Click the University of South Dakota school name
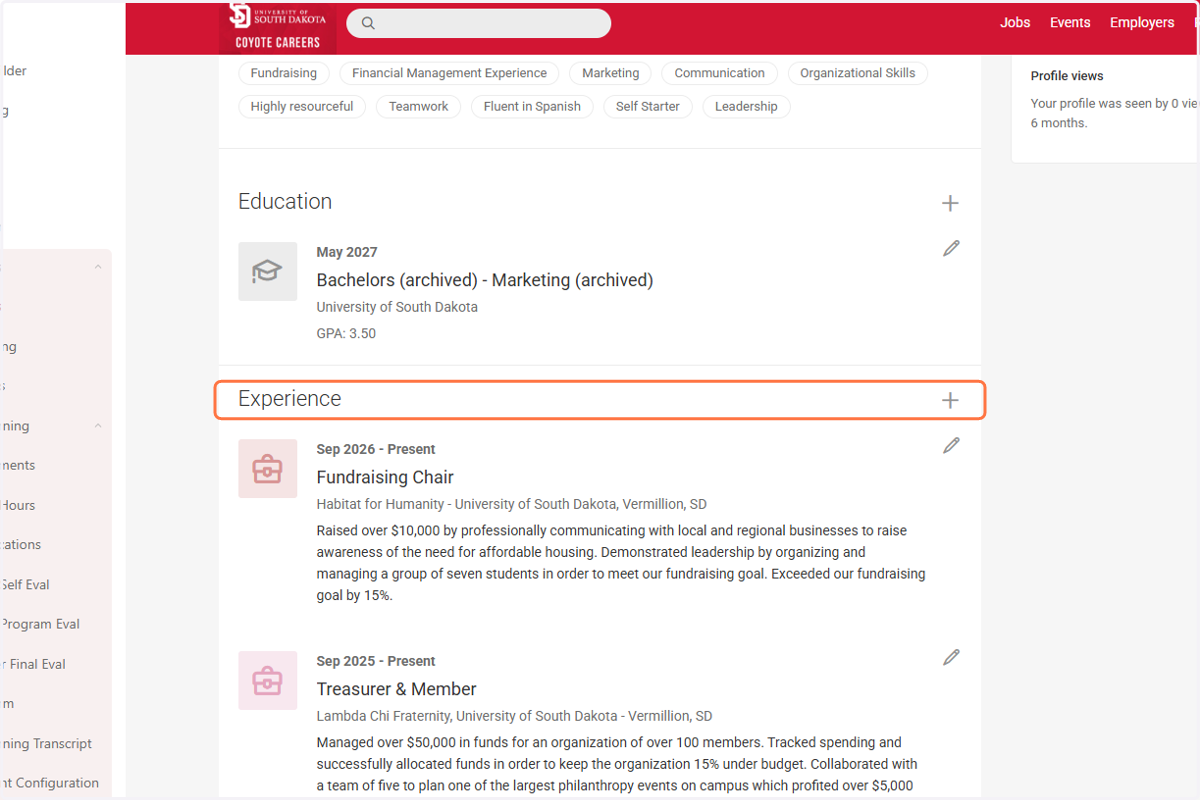Image resolution: width=1200 pixels, height=800 pixels. click(397, 307)
